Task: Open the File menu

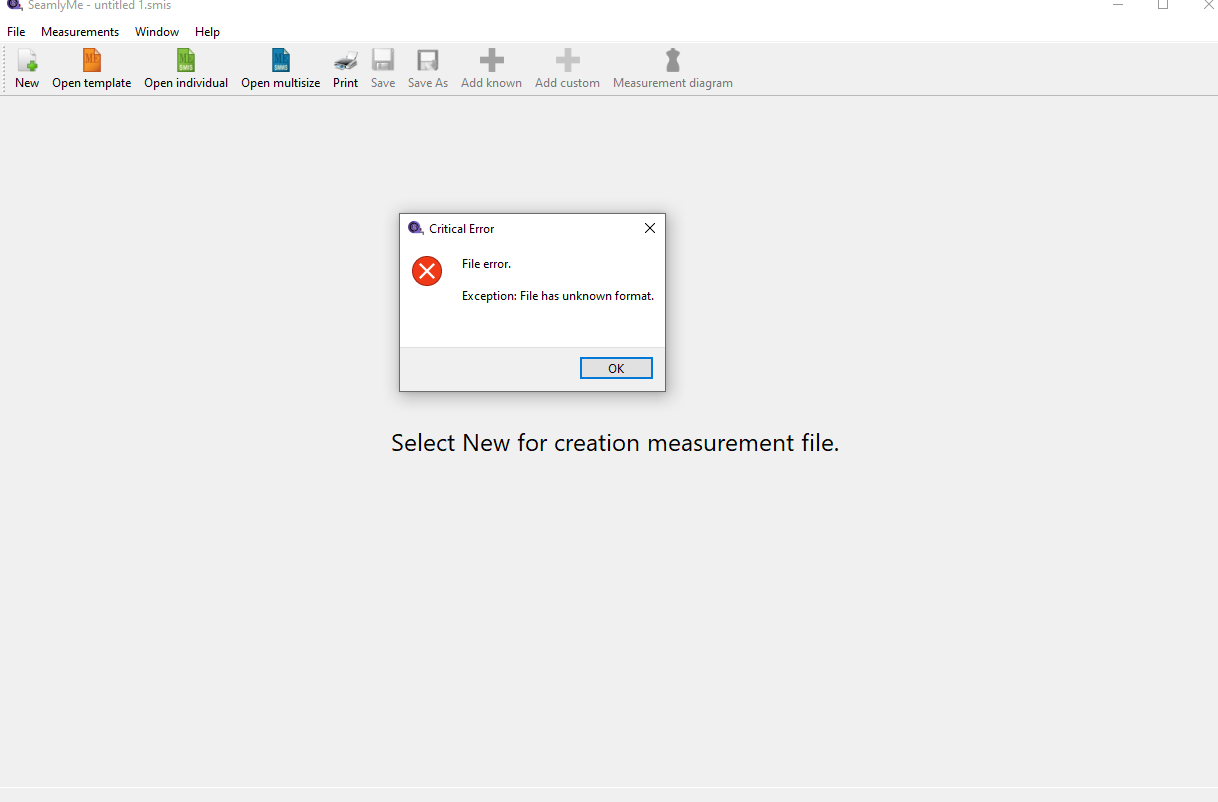Action: [16, 32]
